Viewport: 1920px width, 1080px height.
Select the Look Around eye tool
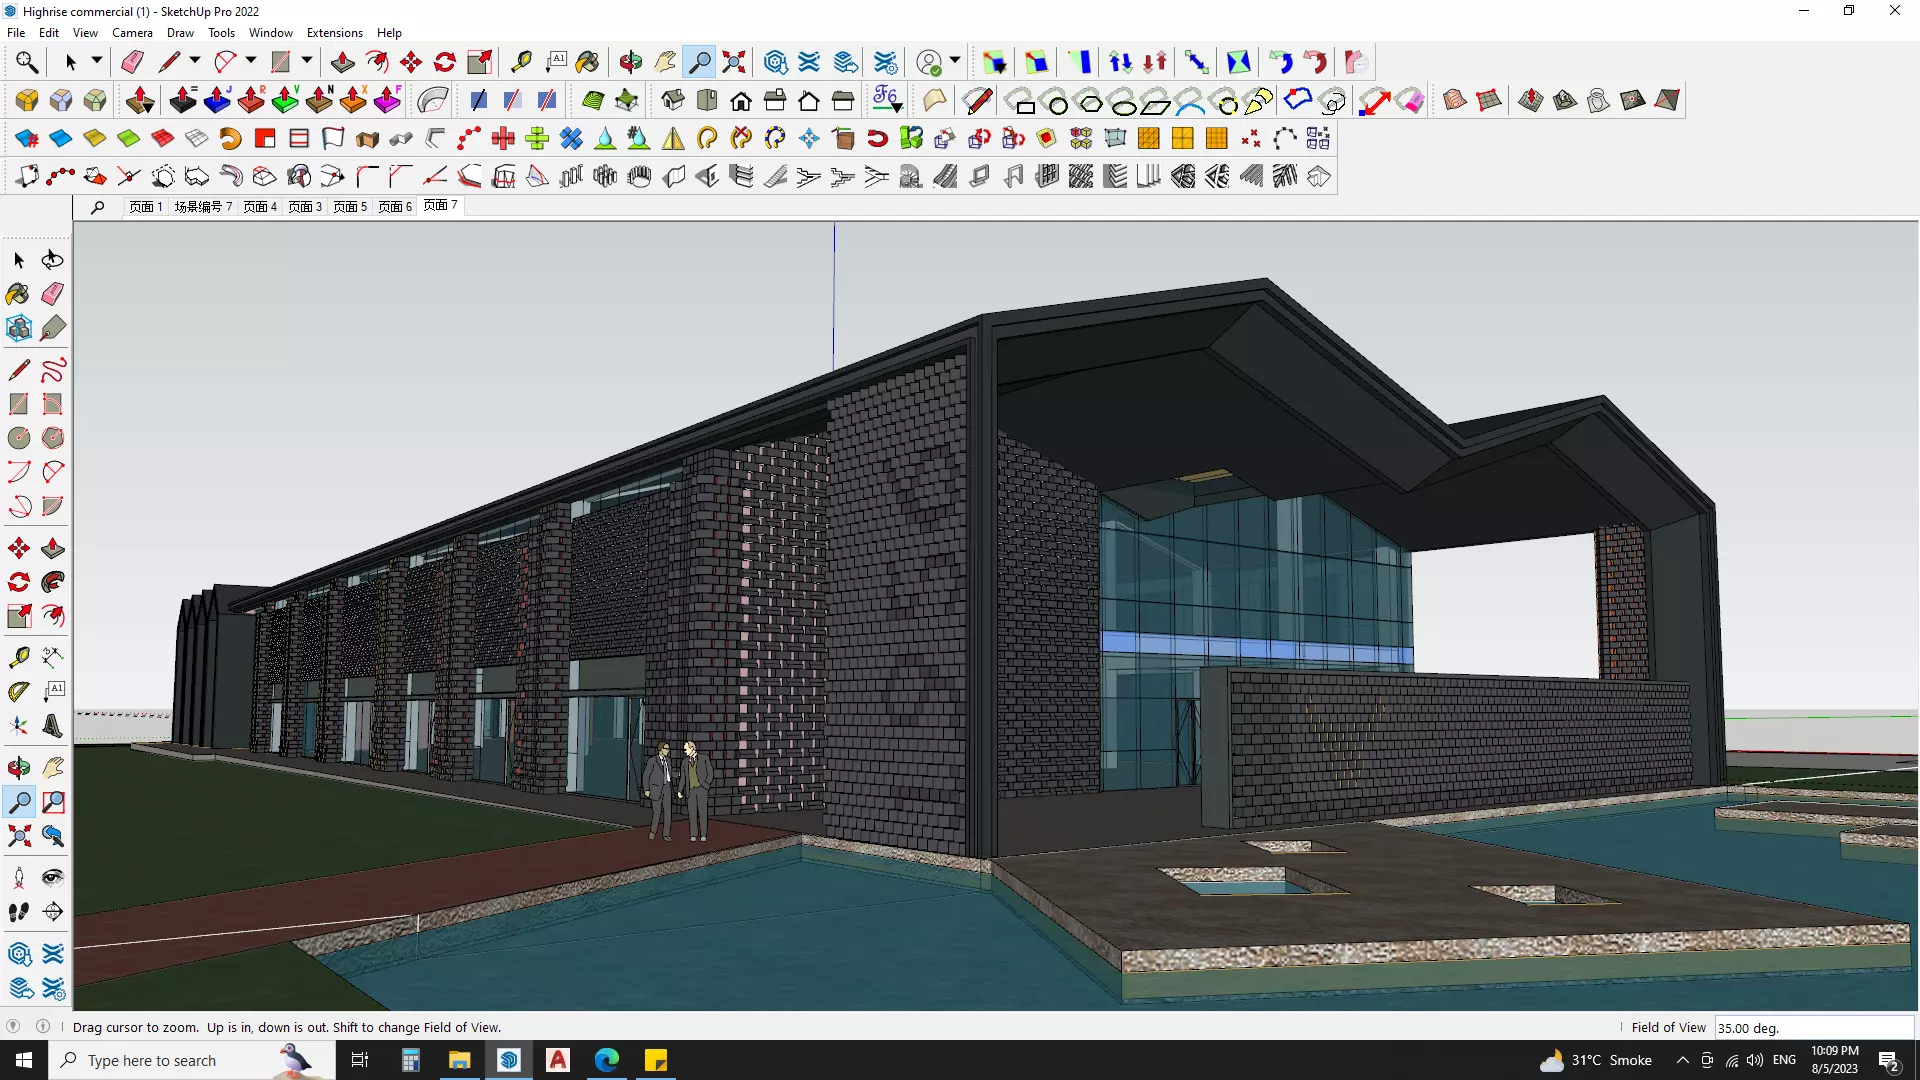53,878
